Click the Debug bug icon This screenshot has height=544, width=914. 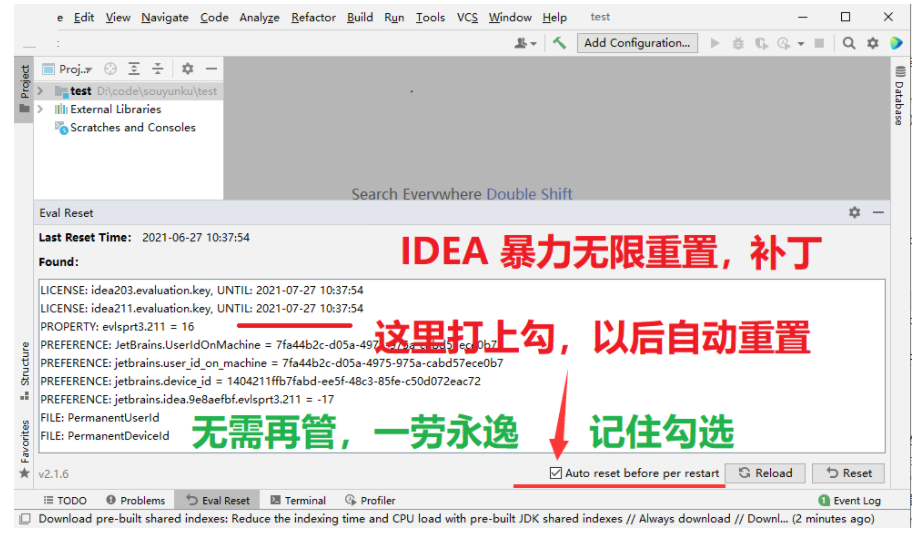point(738,43)
